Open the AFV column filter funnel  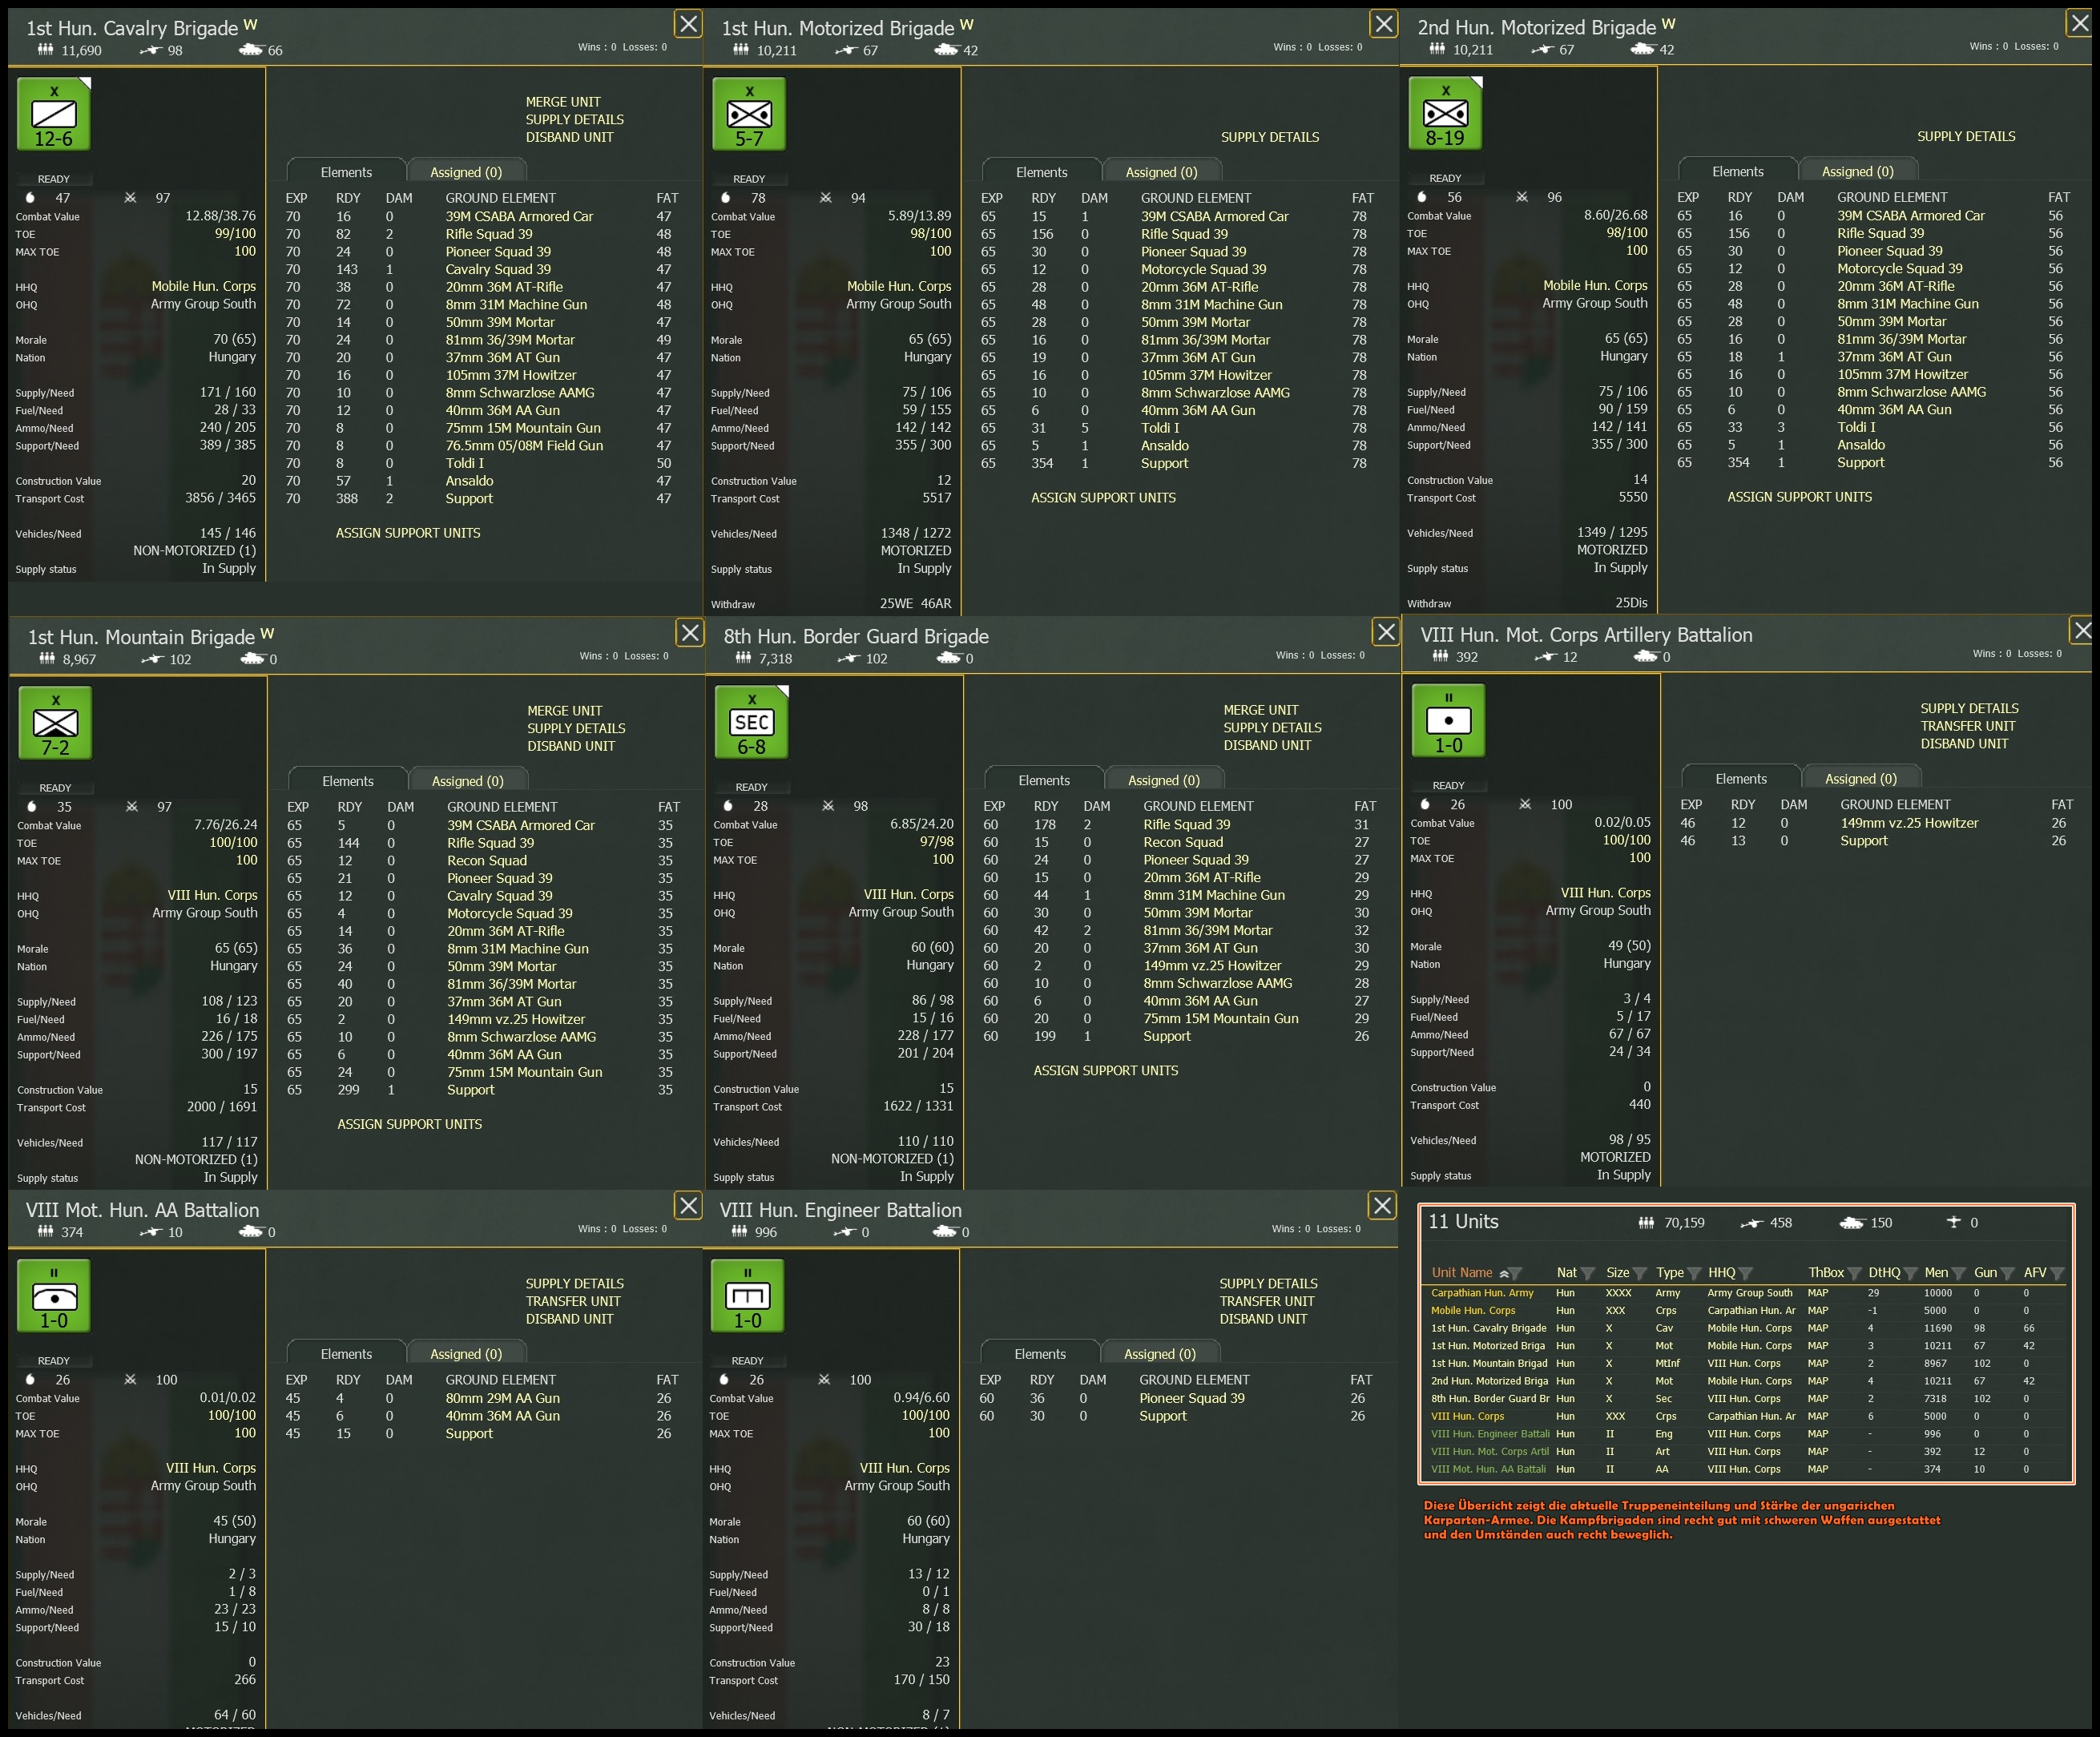pos(2057,1273)
